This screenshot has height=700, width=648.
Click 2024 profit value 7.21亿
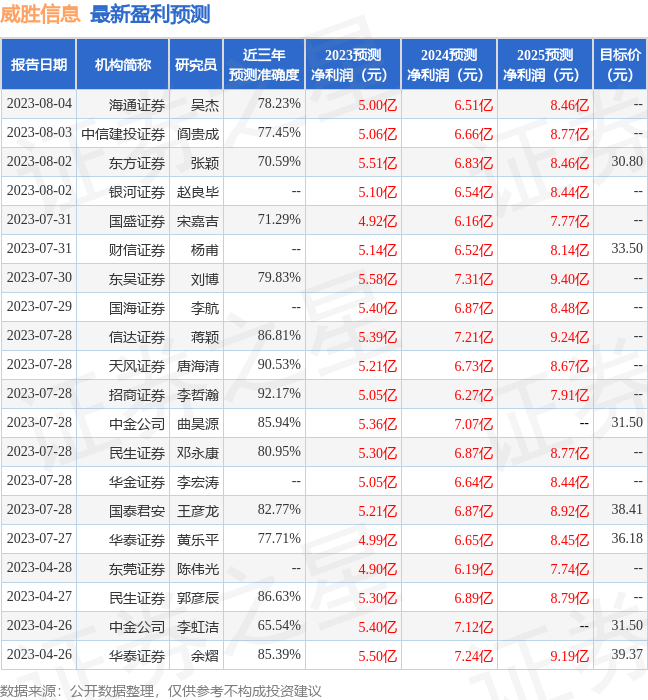(474, 338)
